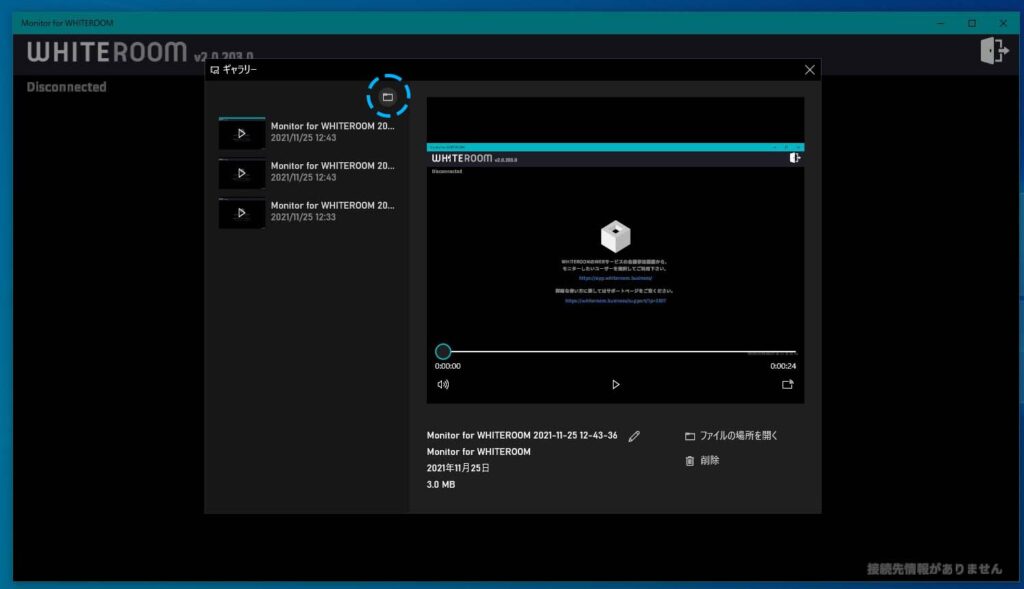The width and height of the screenshot is (1024, 589).
Task: Click the 0:00:24 duration label
Action: pyautogui.click(x=782, y=366)
